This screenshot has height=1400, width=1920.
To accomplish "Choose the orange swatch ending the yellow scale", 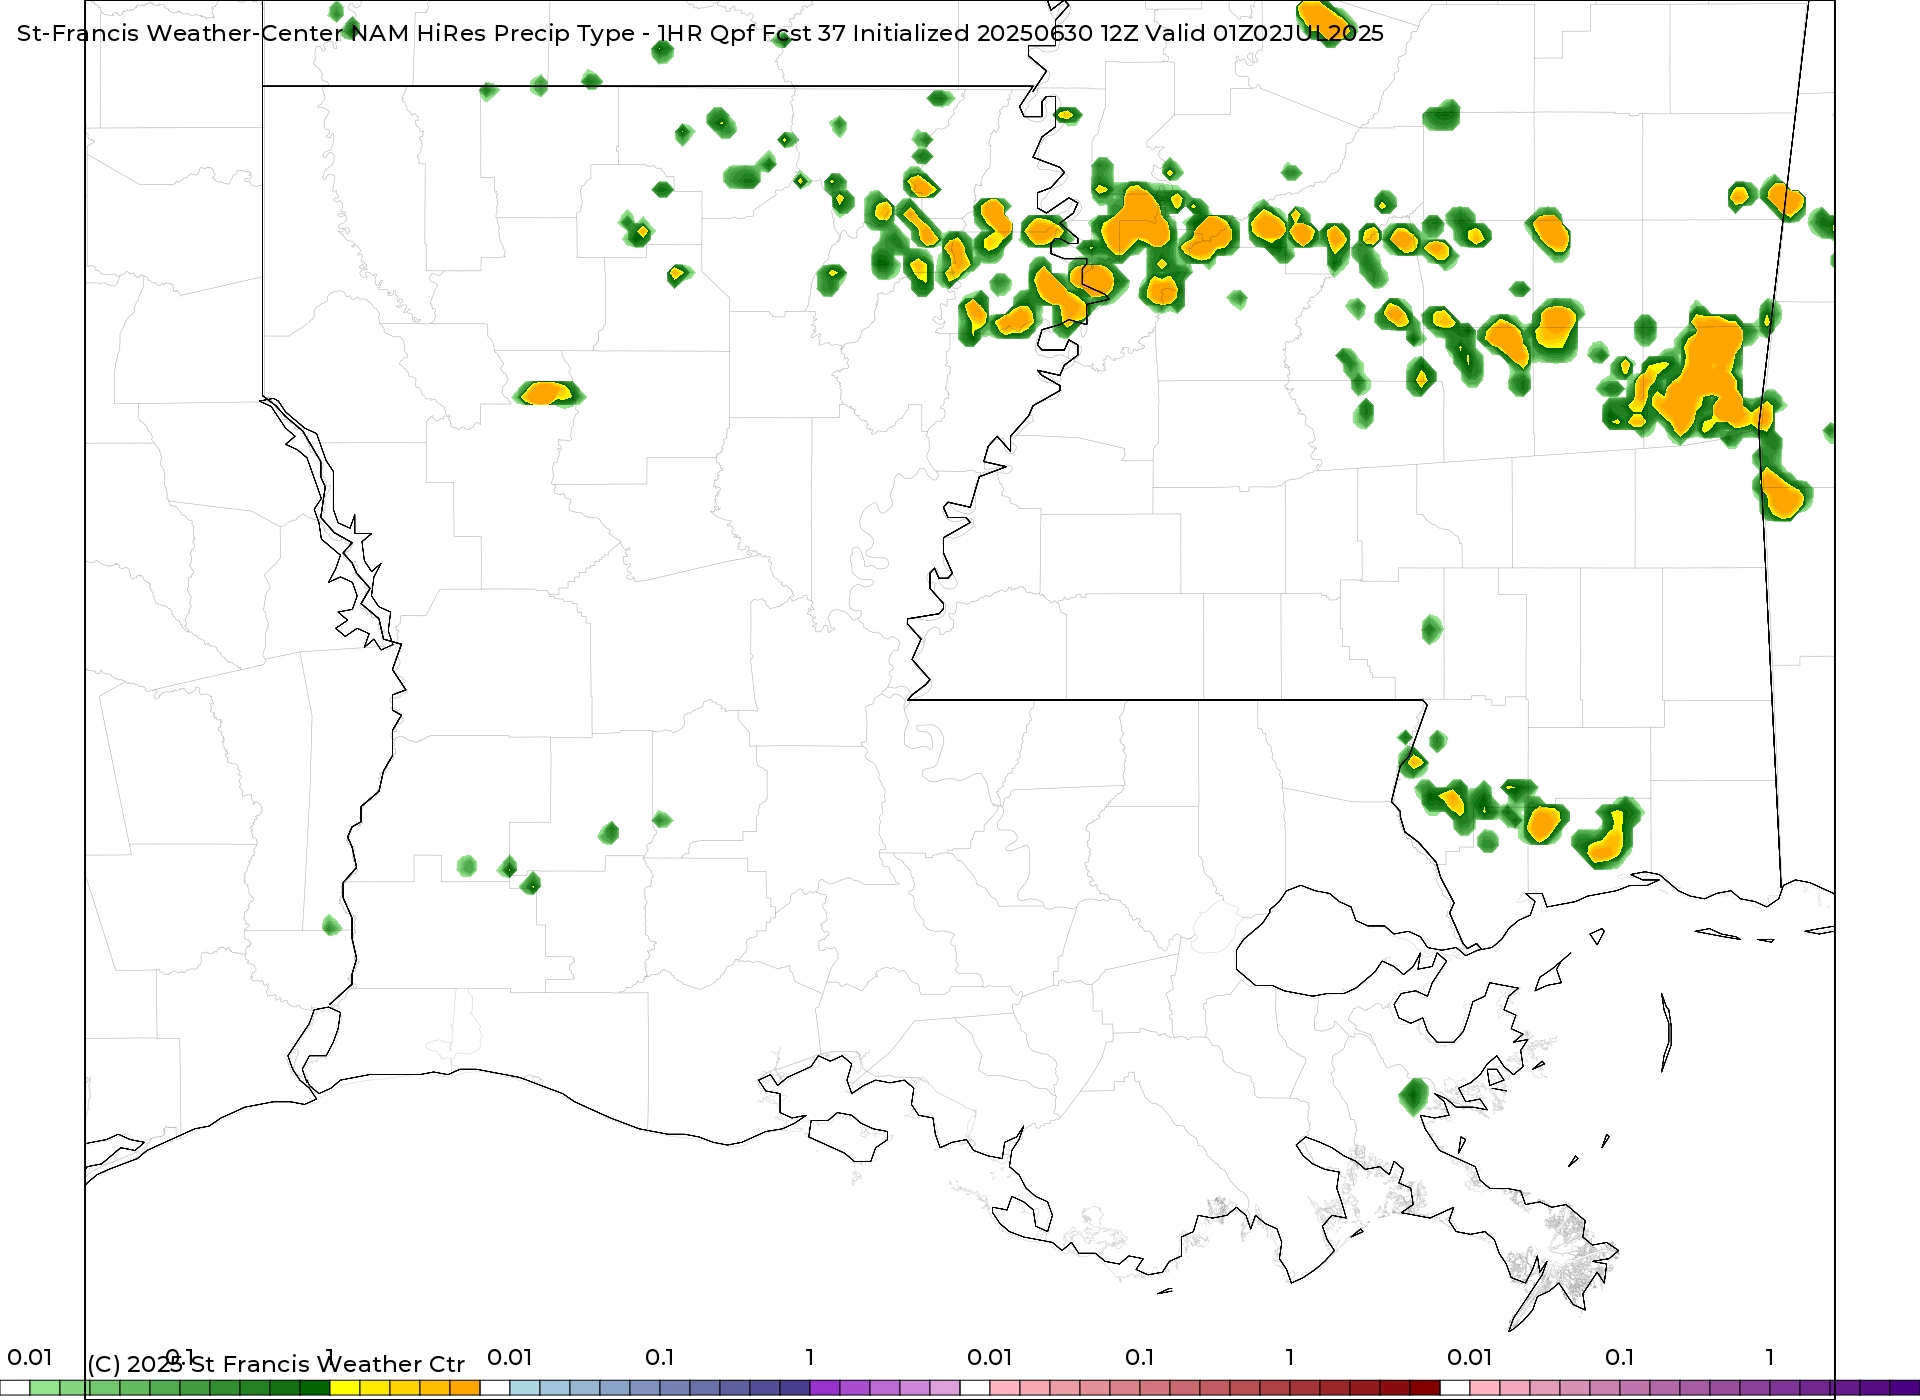I will coord(465,1388).
